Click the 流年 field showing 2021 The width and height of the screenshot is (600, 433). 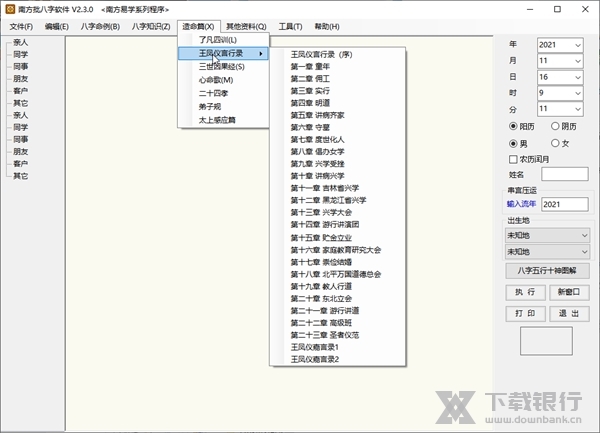point(565,204)
